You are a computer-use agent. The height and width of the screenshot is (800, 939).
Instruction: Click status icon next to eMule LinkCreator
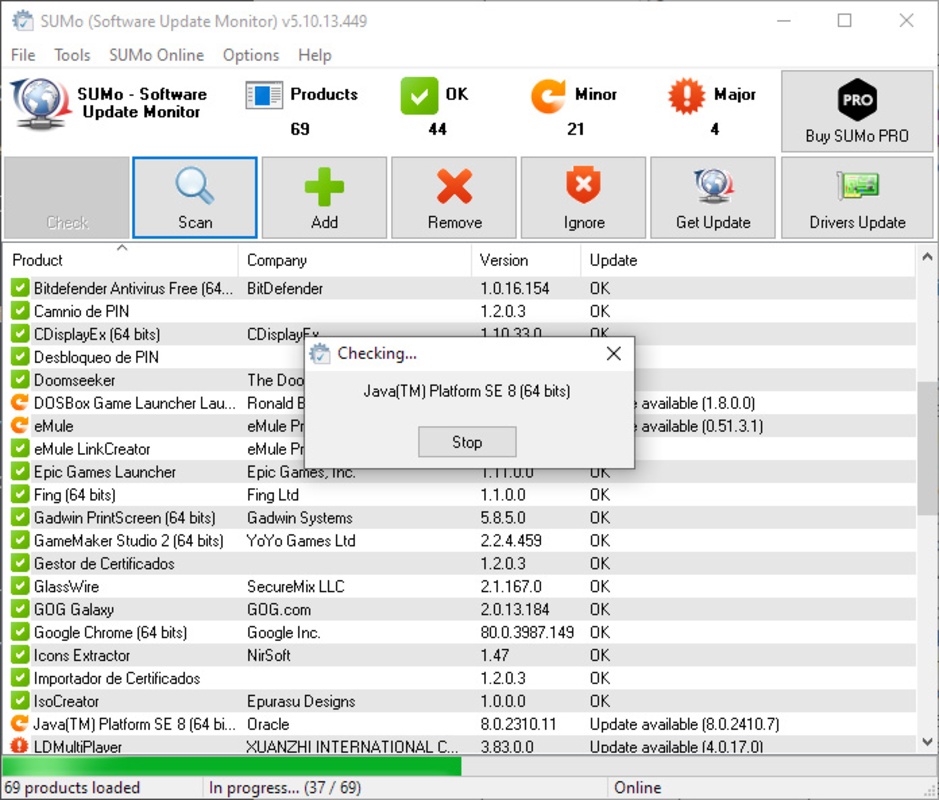click(x=20, y=449)
